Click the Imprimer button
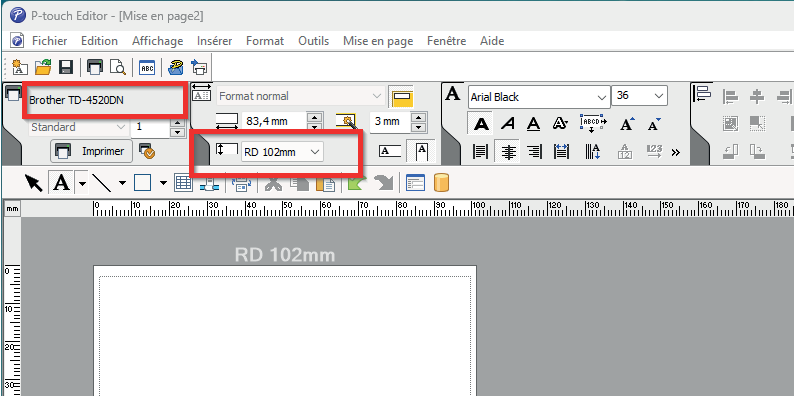The height and width of the screenshot is (396, 794). pyautogui.click(x=91, y=151)
